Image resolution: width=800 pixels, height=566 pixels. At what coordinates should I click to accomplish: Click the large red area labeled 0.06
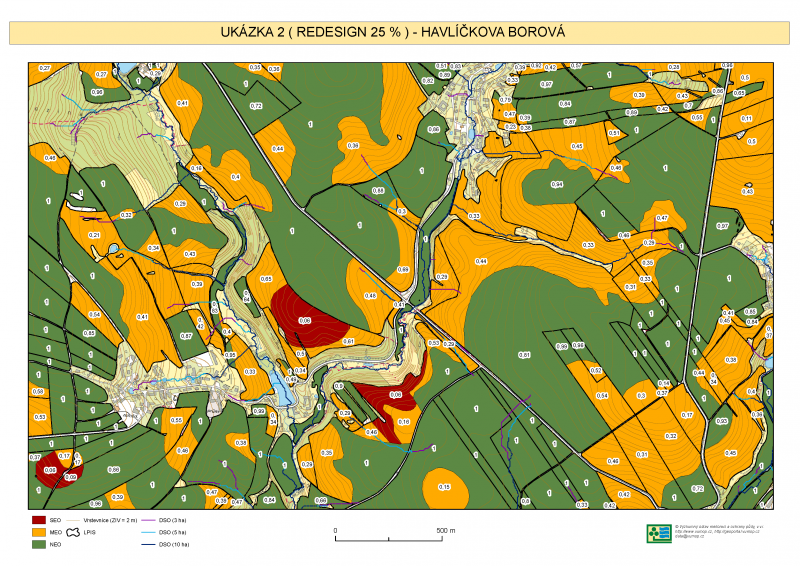(x=304, y=319)
